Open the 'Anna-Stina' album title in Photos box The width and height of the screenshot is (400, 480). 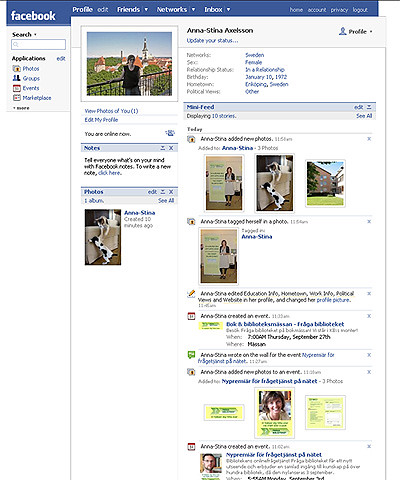(x=139, y=213)
